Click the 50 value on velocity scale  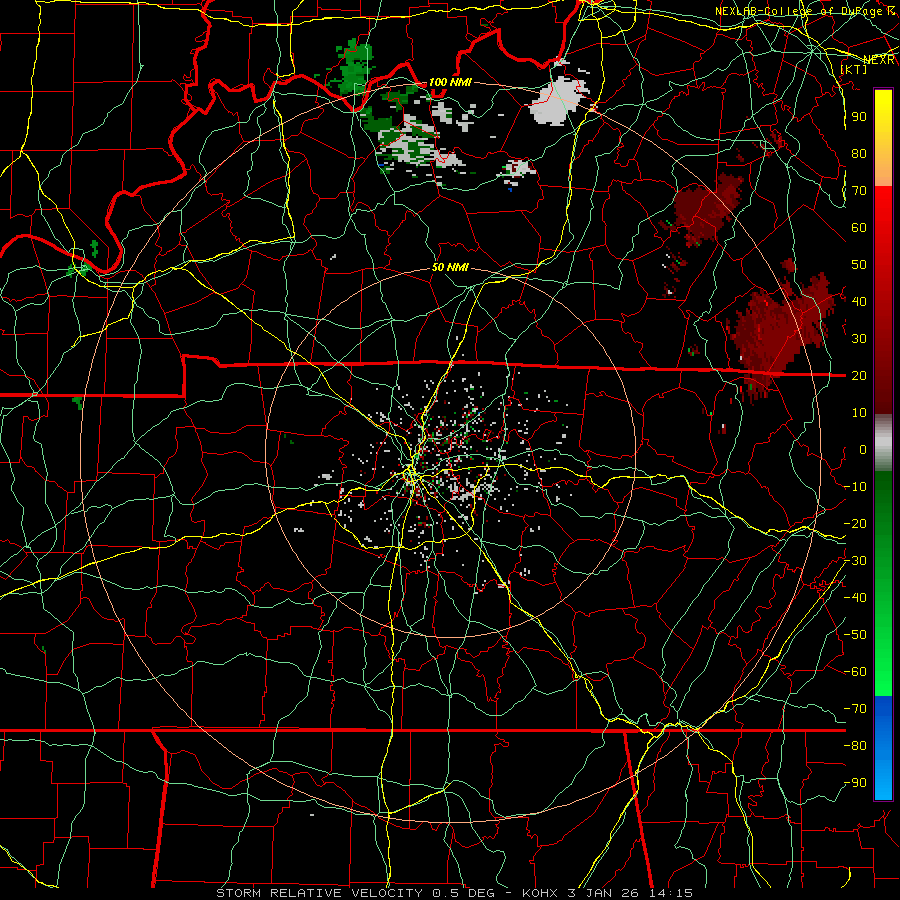coord(859,265)
